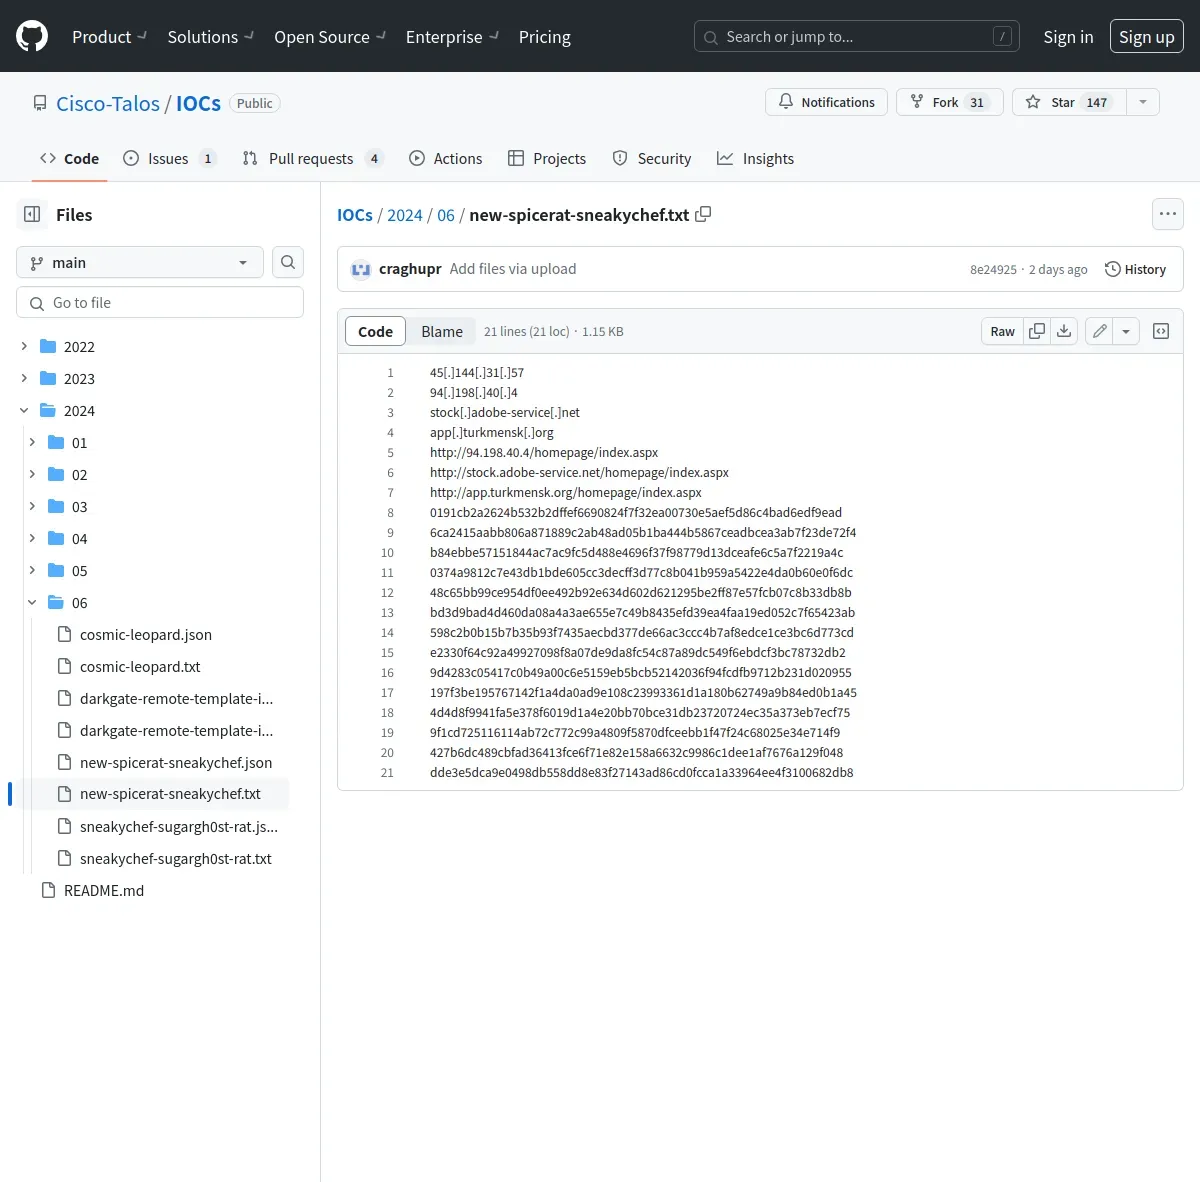Click the Sign up button
Viewport: 1200px width, 1182px height.
pyautogui.click(x=1147, y=37)
